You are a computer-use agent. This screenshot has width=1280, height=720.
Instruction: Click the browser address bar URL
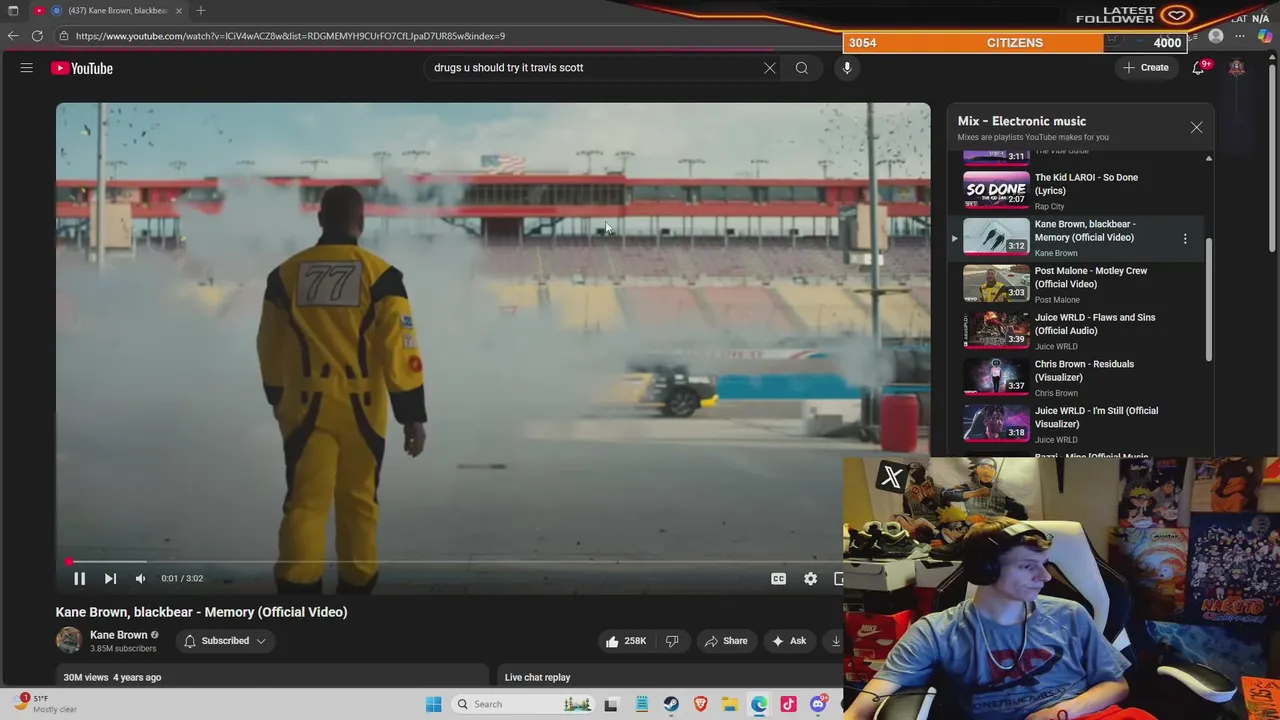(x=290, y=36)
